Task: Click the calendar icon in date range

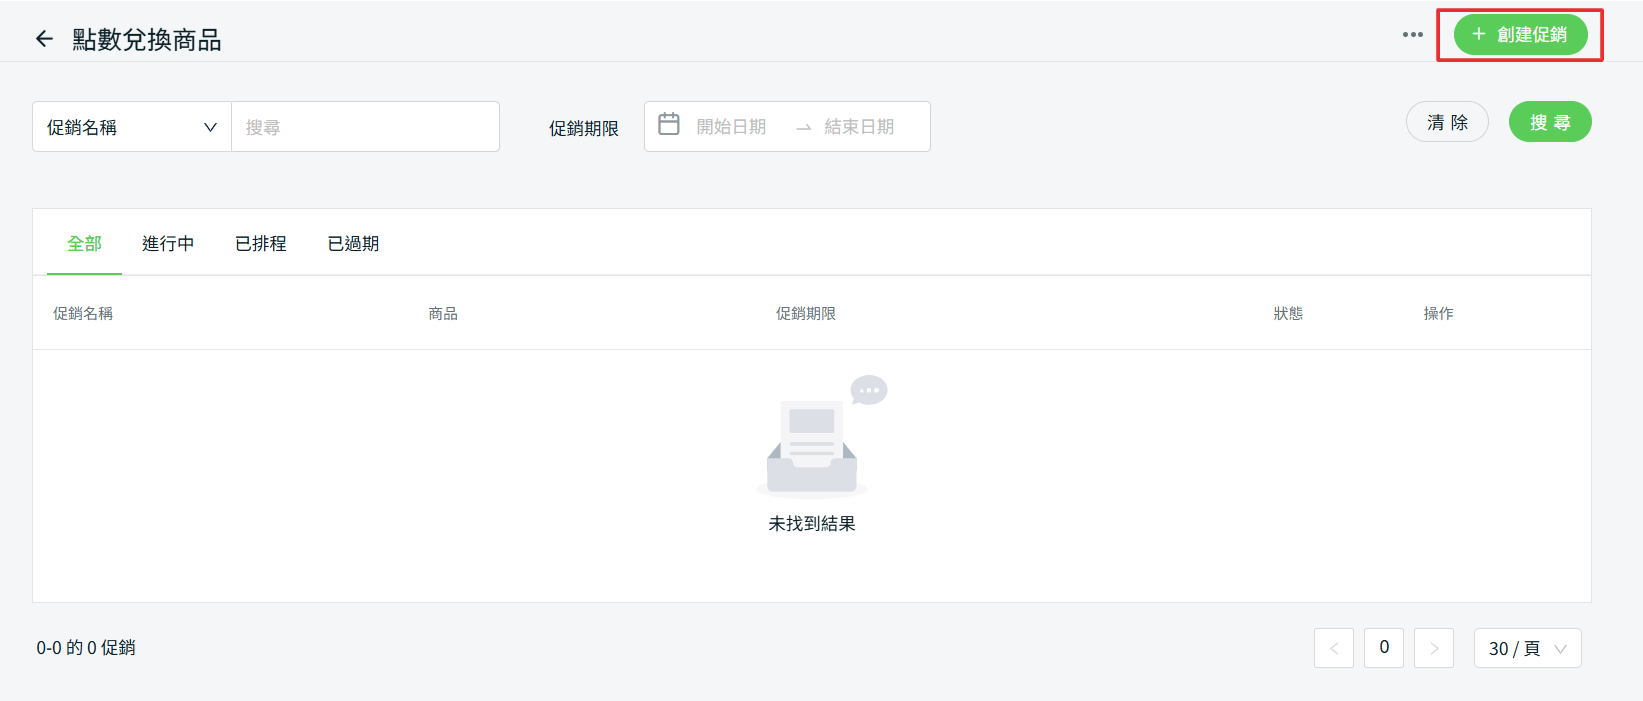Action: tap(669, 125)
